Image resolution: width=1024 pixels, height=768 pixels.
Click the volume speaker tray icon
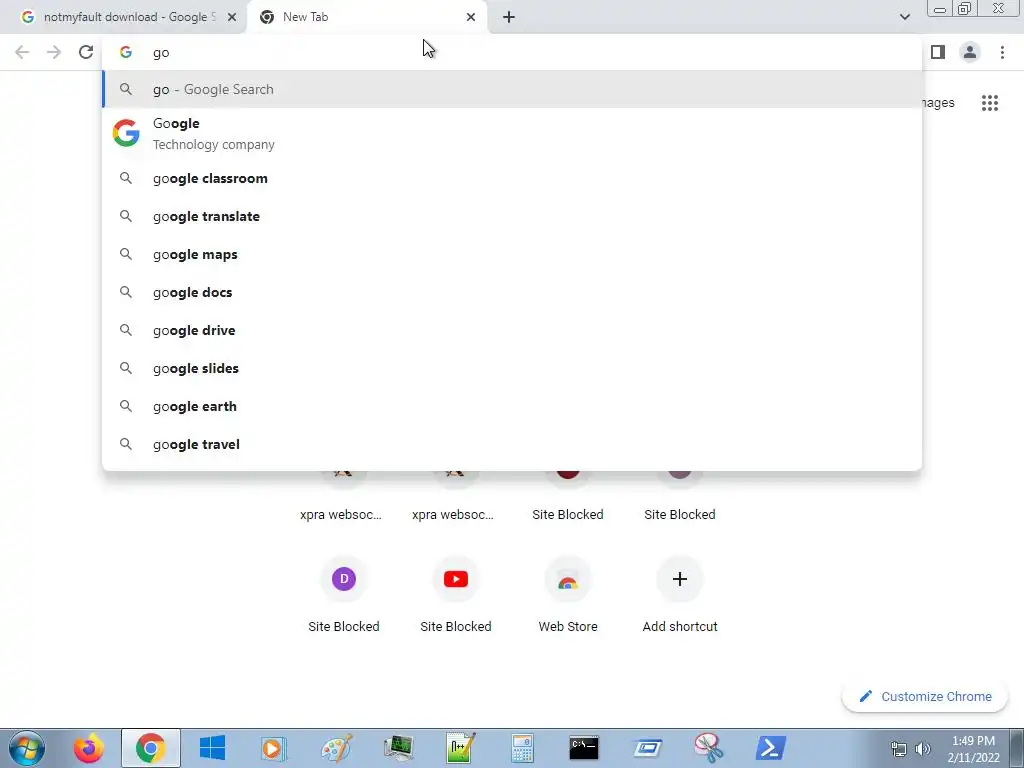tap(923, 749)
